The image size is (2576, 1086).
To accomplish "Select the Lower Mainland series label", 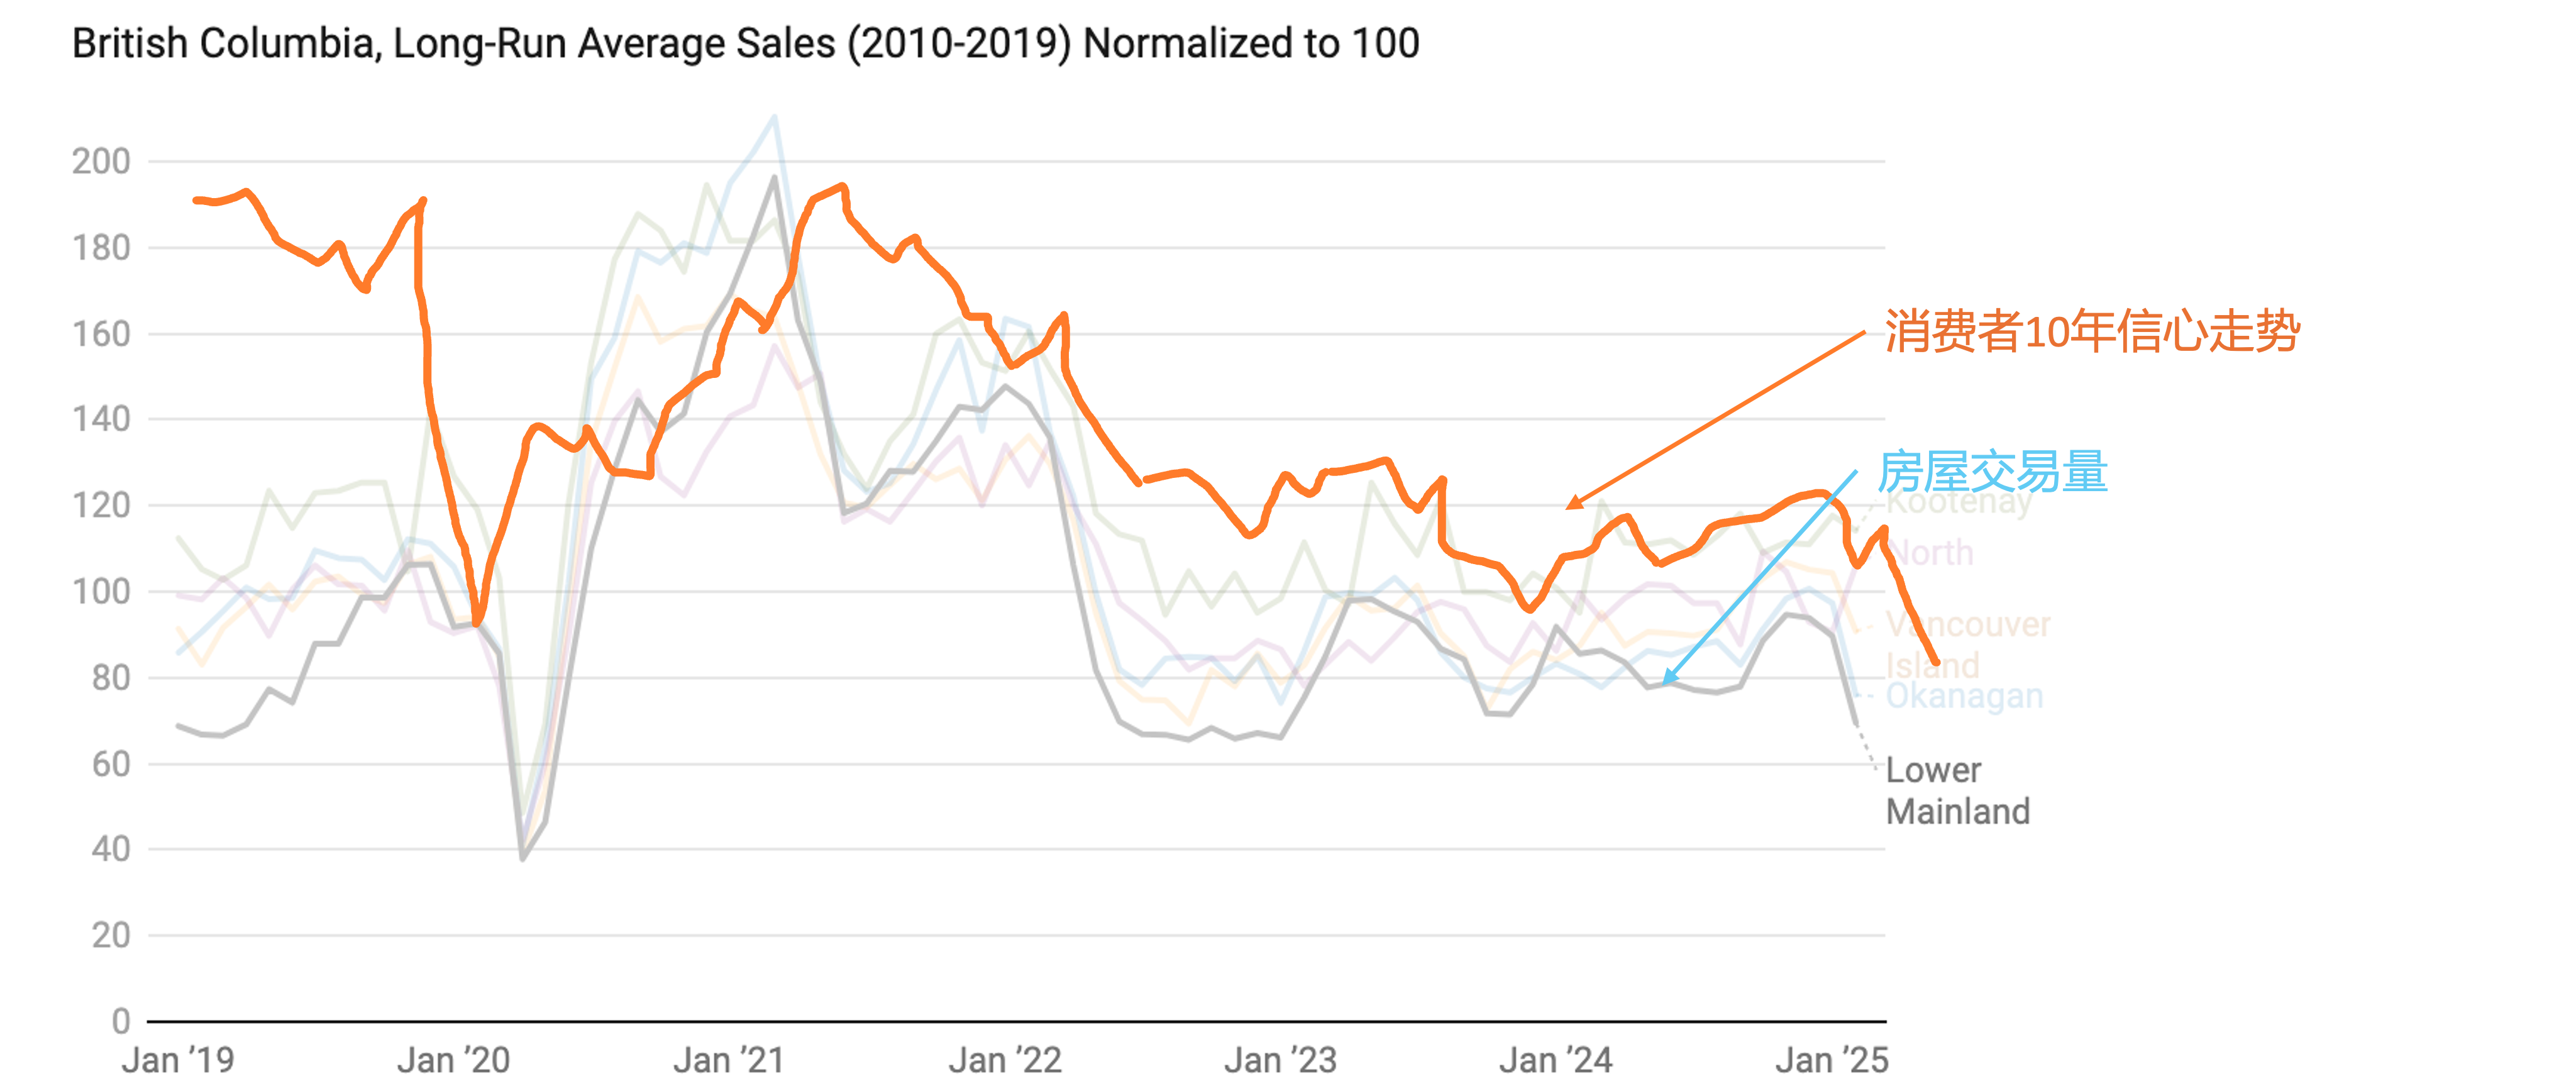I will tap(1957, 790).
